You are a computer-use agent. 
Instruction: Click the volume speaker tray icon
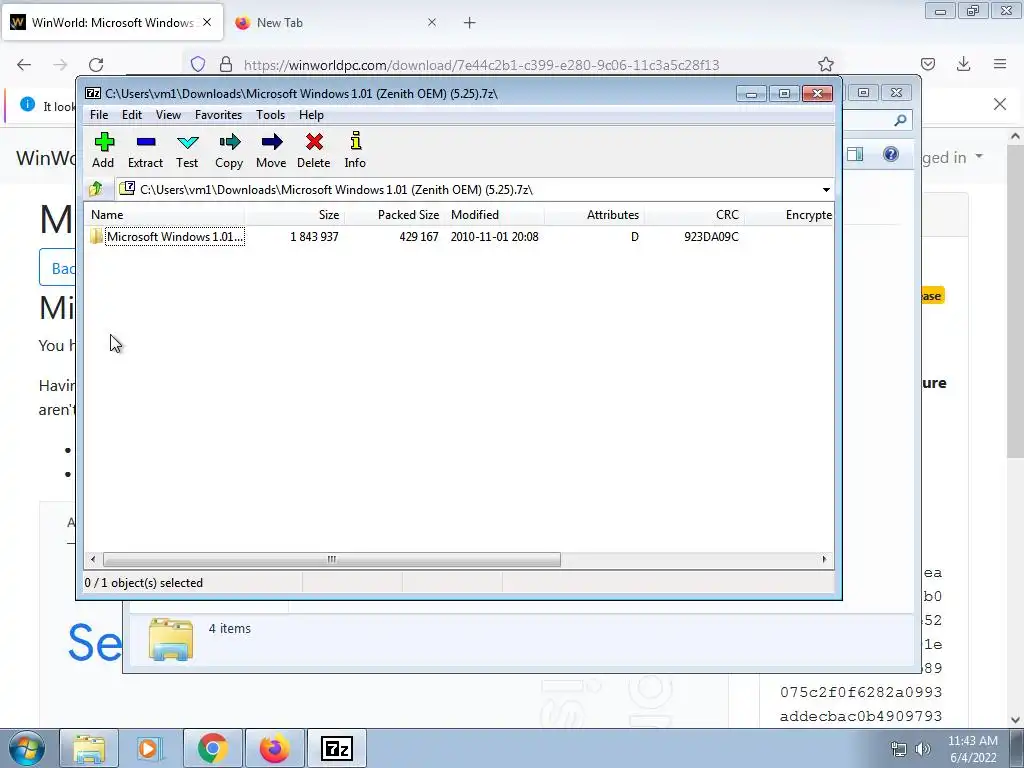[x=923, y=749]
